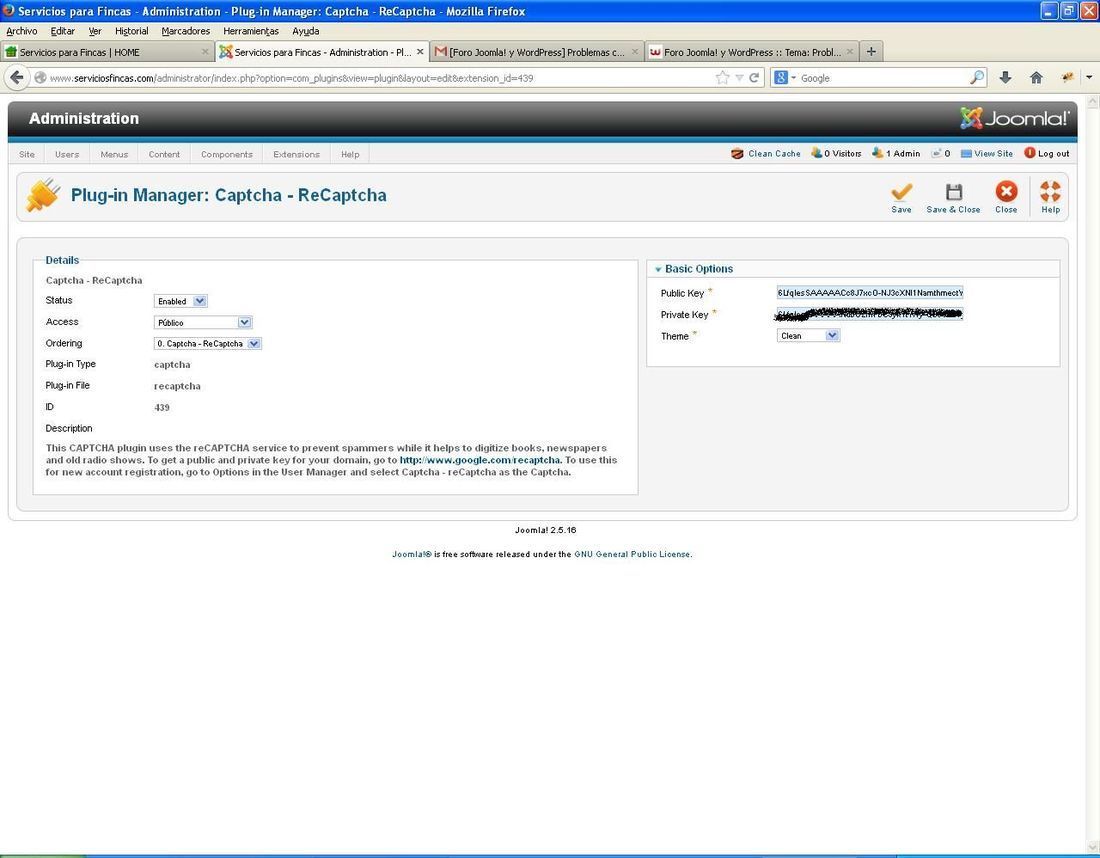Open the Help lifebuoy icon
The image size is (1100, 858).
tap(1050, 192)
